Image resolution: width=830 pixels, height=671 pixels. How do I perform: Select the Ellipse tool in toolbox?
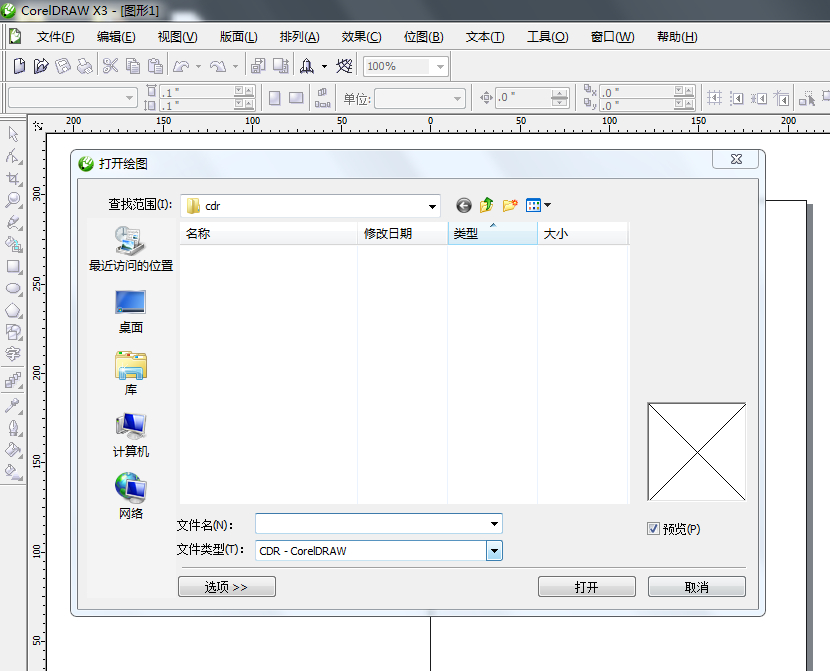[x=13, y=288]
